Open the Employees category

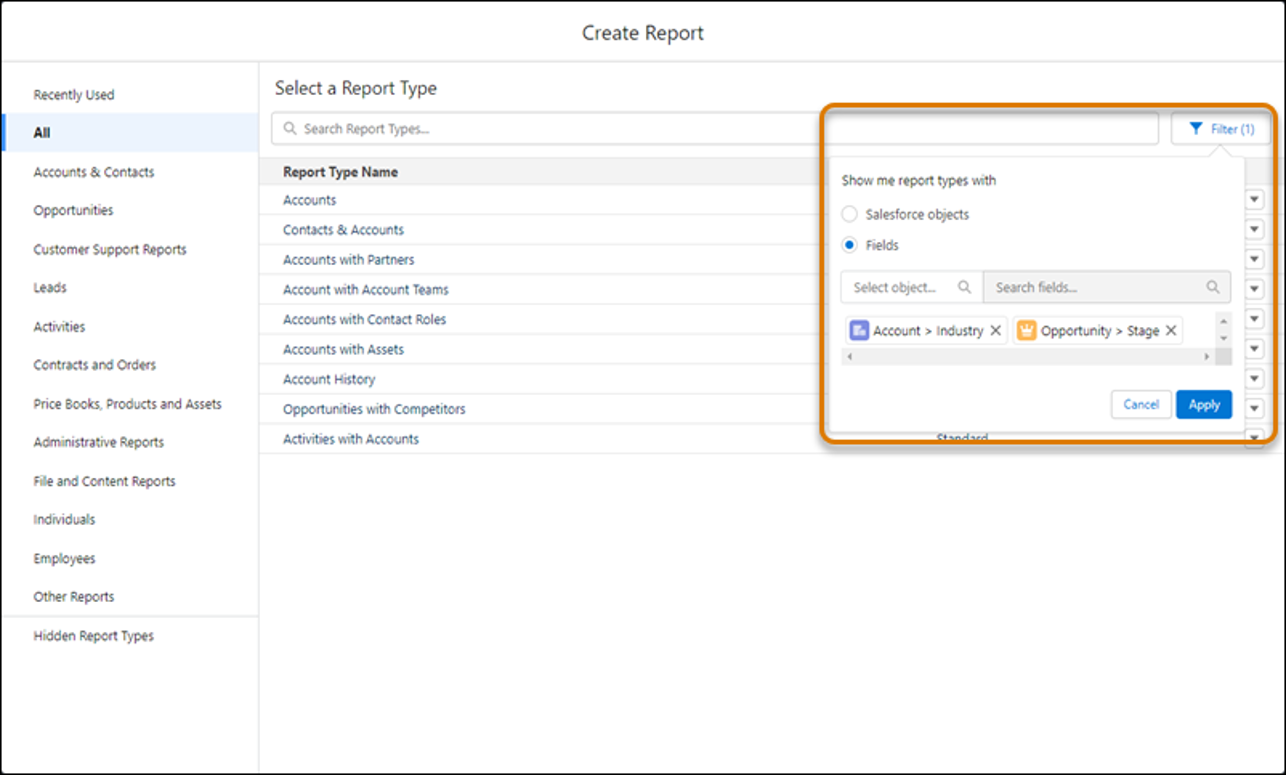(x=64, y=559)
